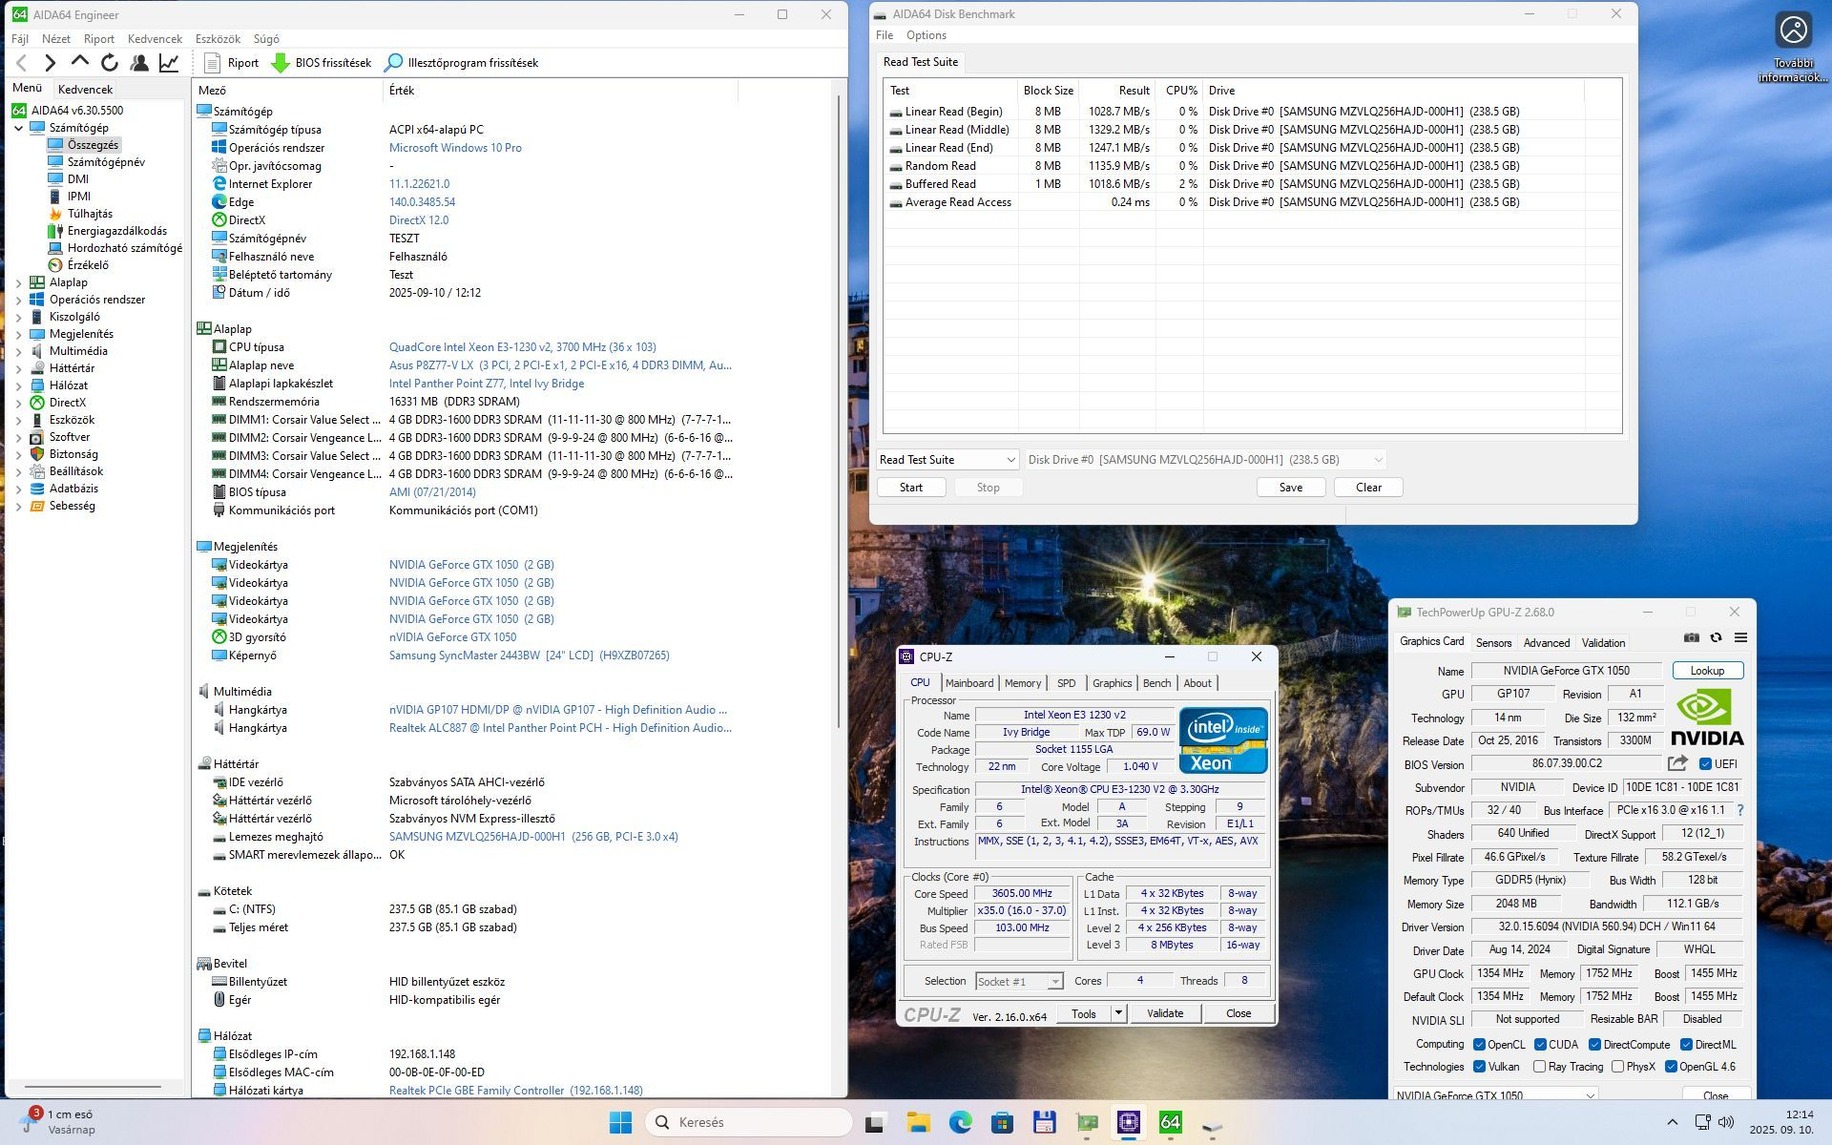The image size is (1832, 1145).
Task: Switch to CPU-Z via taskbar icon
Action: (x=1128, y=1122)
